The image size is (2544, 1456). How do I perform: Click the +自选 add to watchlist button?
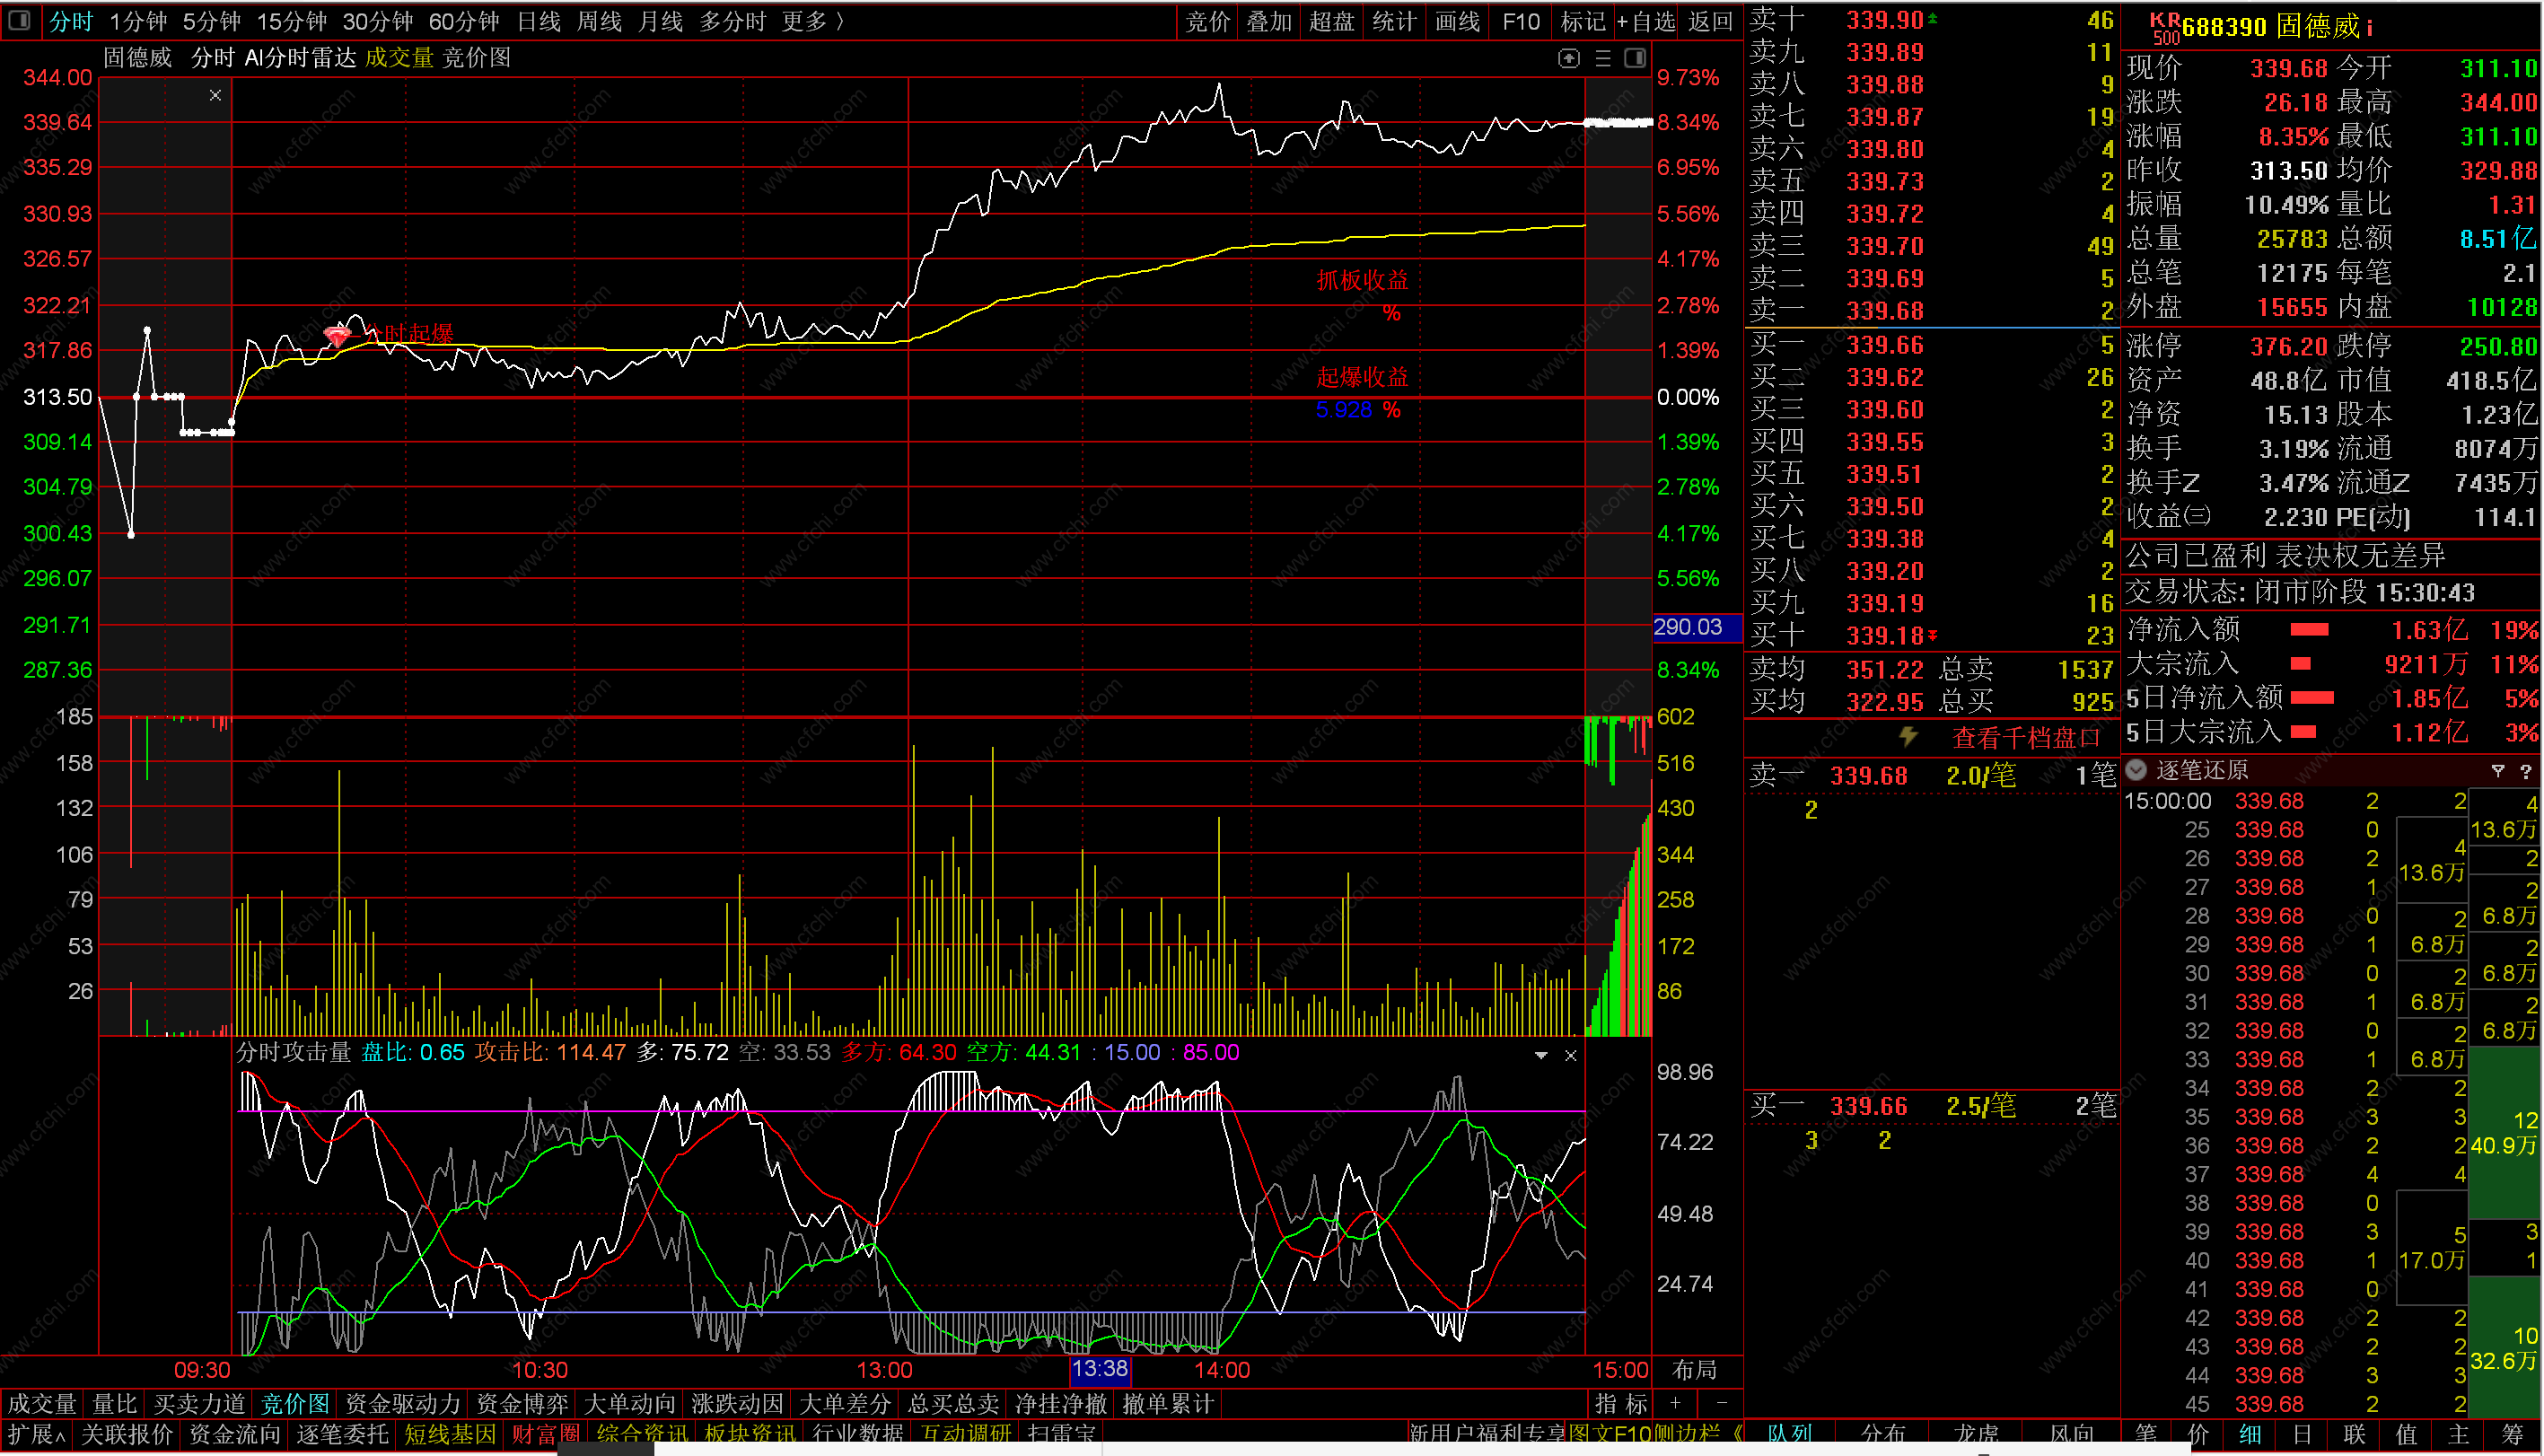[1646, 21]
